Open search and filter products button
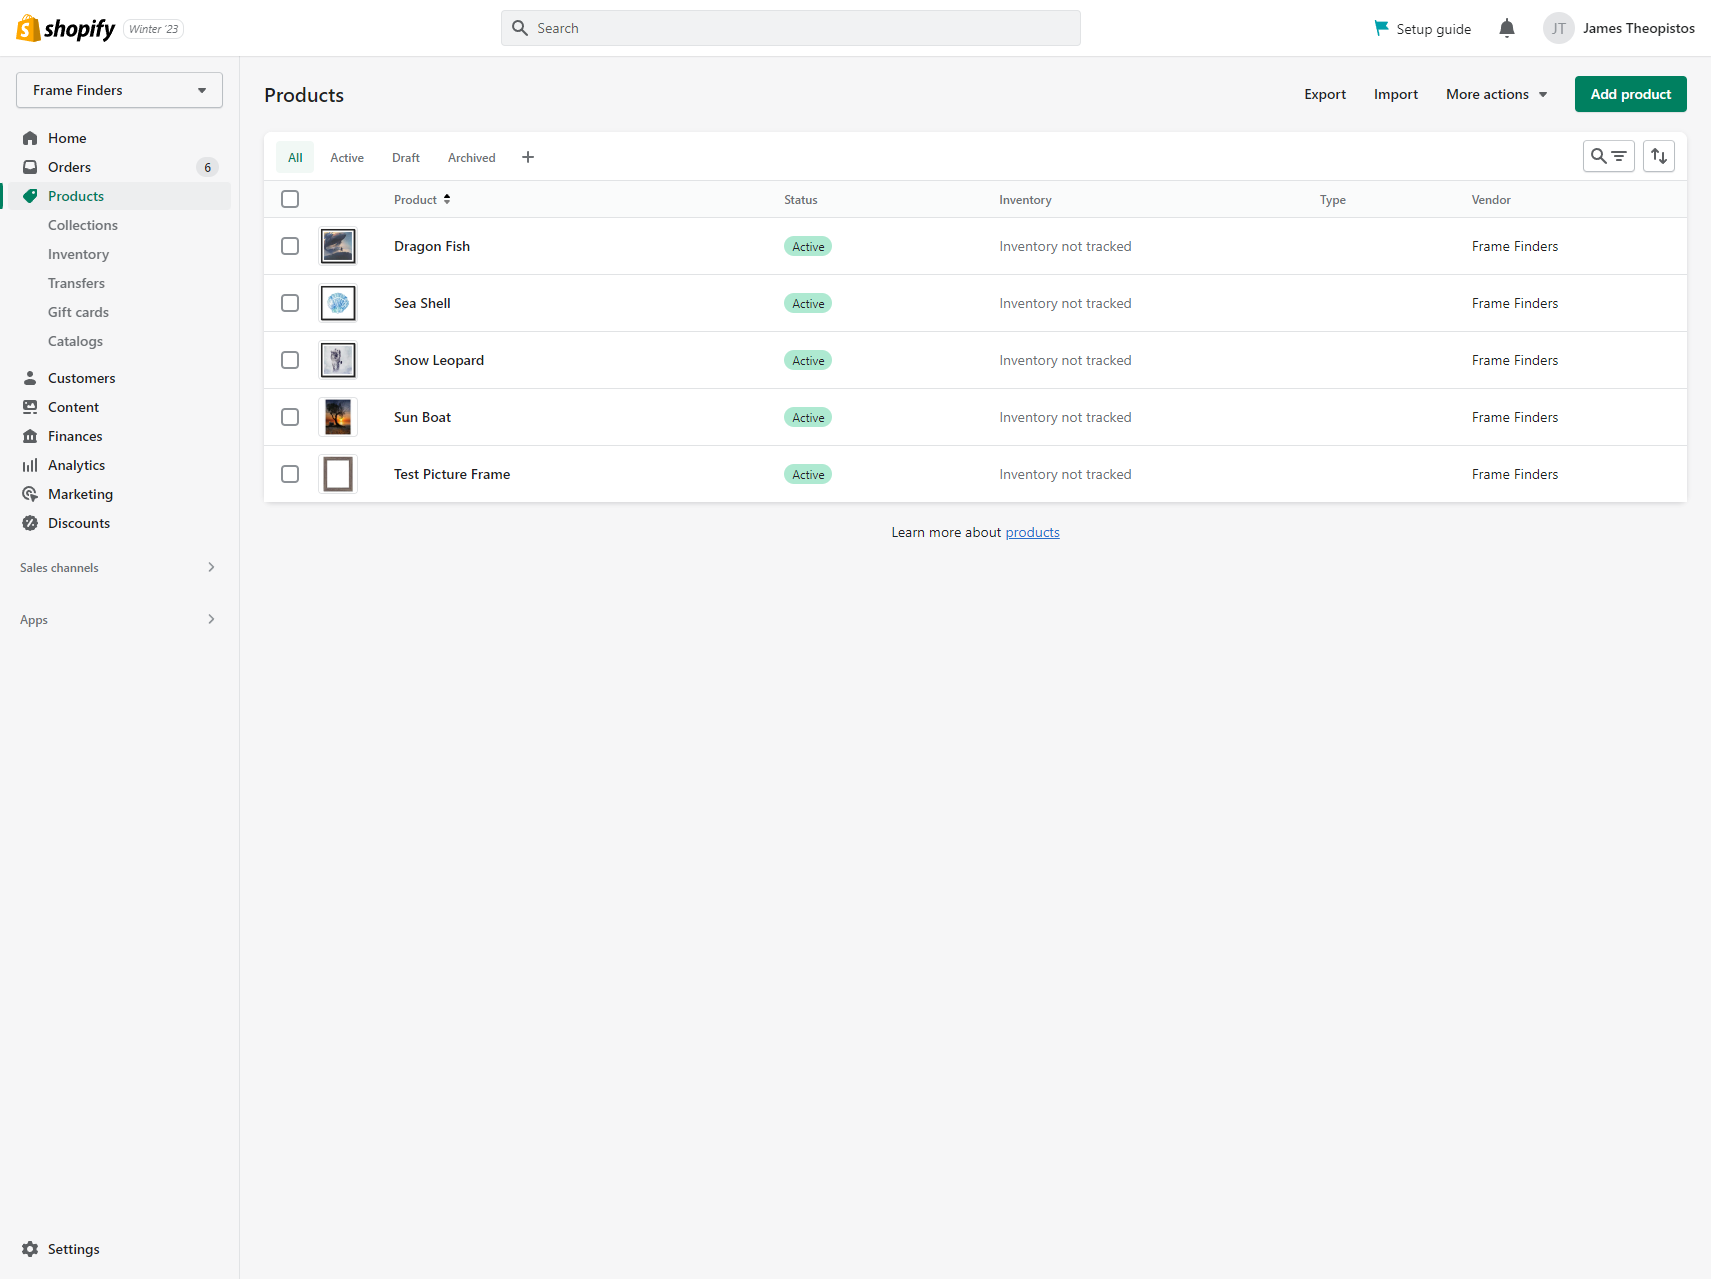 pyautogui.click(x=1608, y=156)
